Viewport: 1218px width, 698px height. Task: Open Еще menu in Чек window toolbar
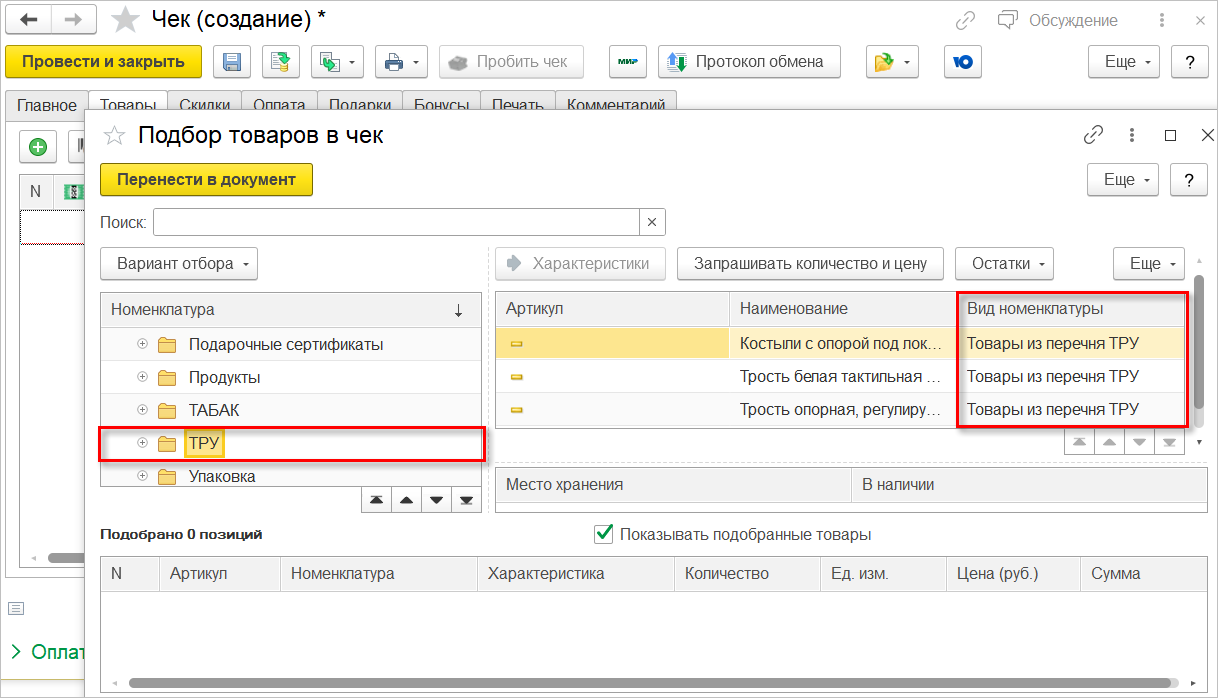[x=1124, y=62]
